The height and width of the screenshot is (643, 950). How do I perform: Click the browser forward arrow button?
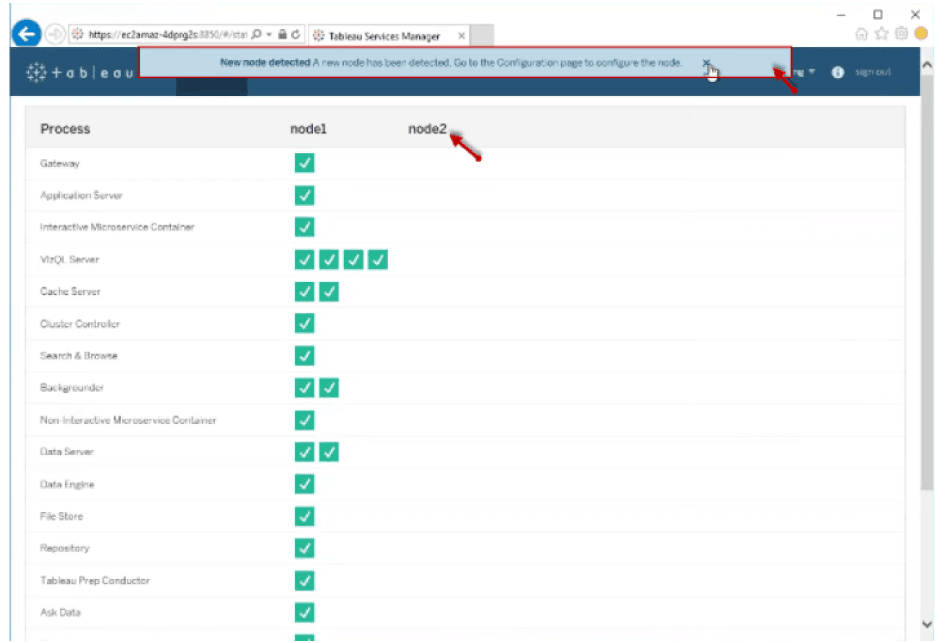click(55, 35)
